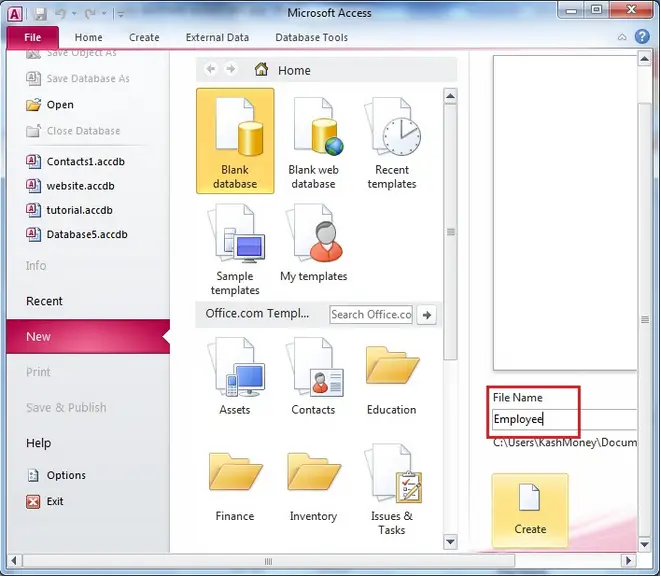Click the Access application icon

pos(14,14)
